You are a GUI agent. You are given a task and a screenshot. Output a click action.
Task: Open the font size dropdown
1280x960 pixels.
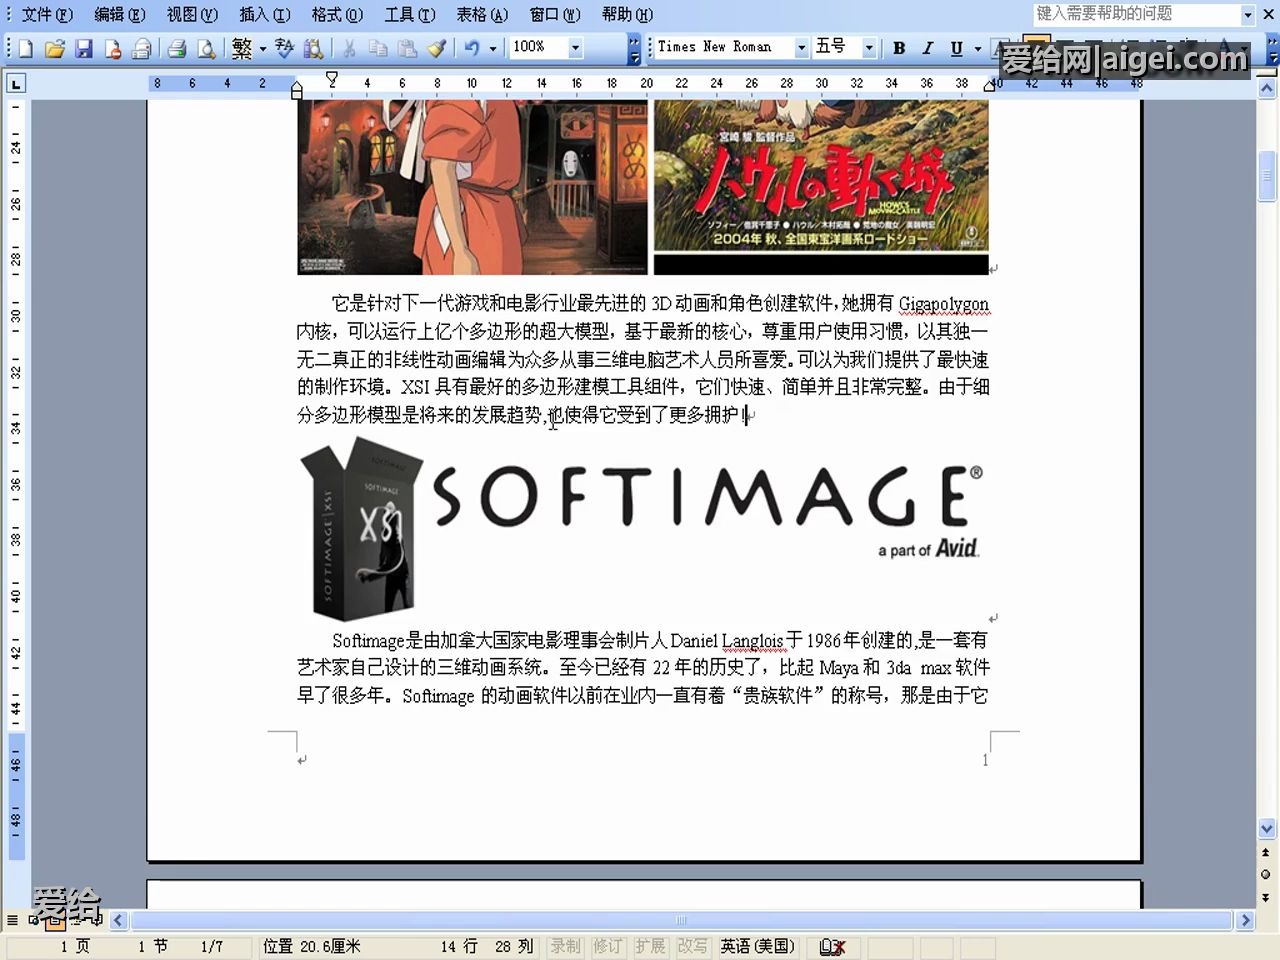click(869, 48)
